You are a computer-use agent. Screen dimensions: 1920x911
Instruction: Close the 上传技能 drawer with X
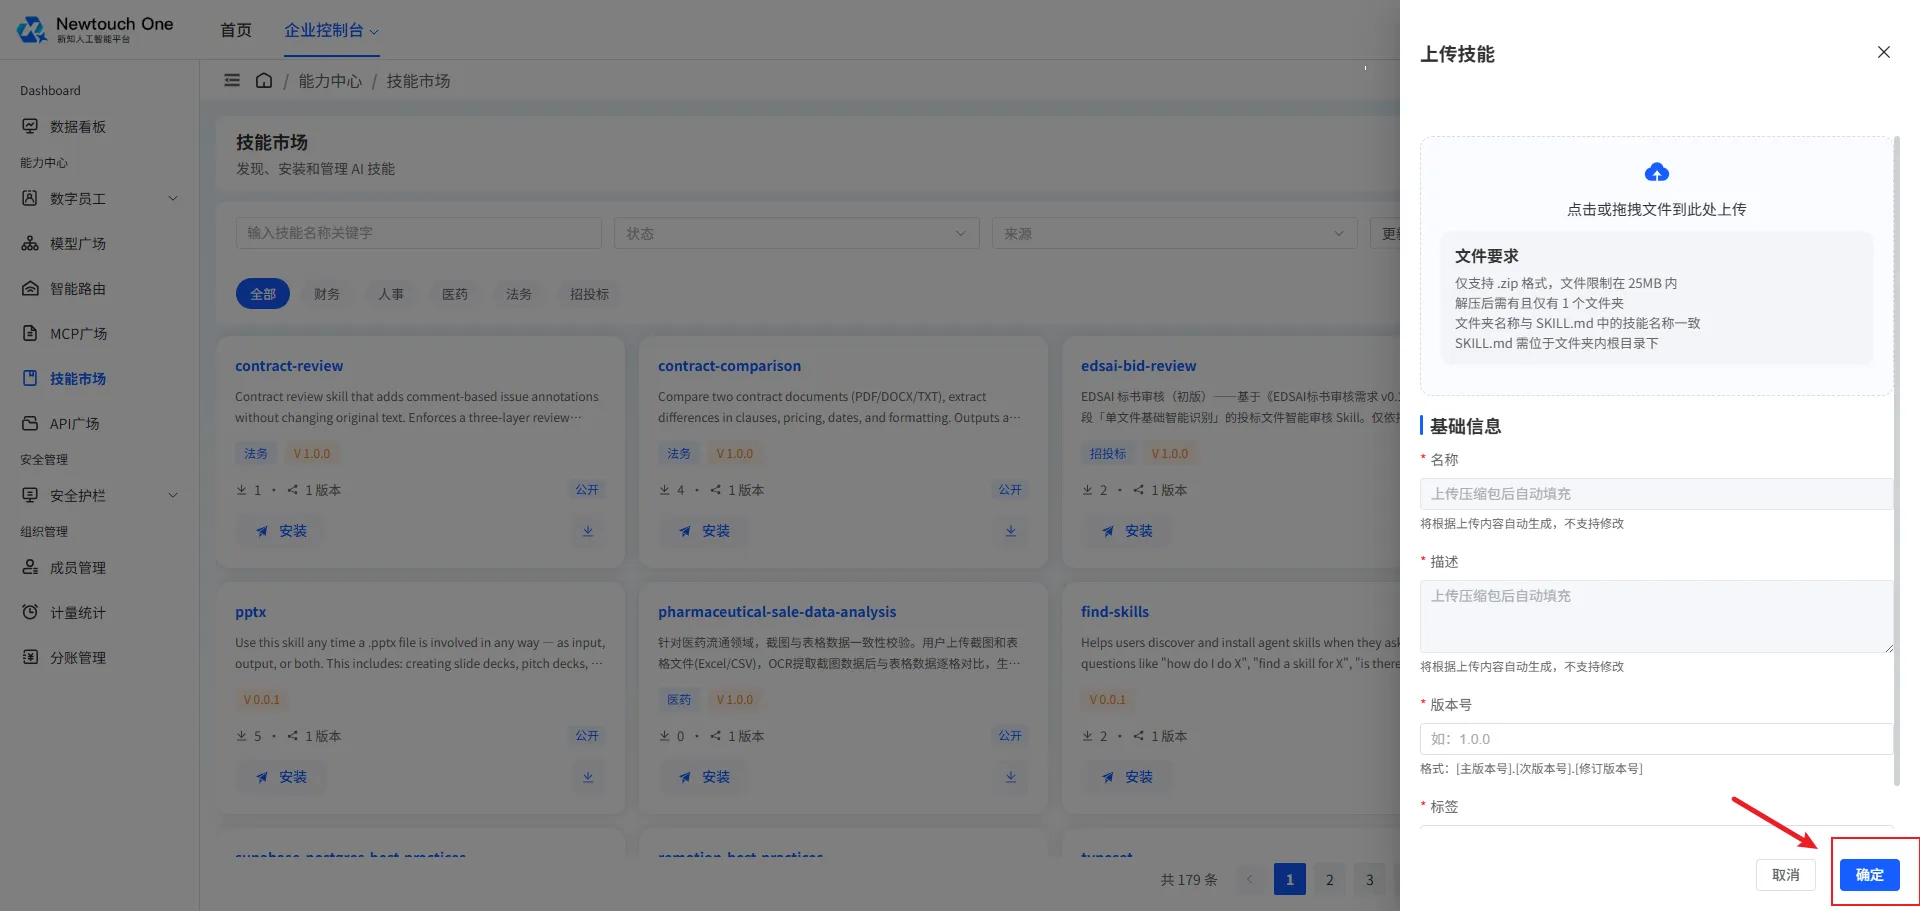click(x=1883, y=52)
